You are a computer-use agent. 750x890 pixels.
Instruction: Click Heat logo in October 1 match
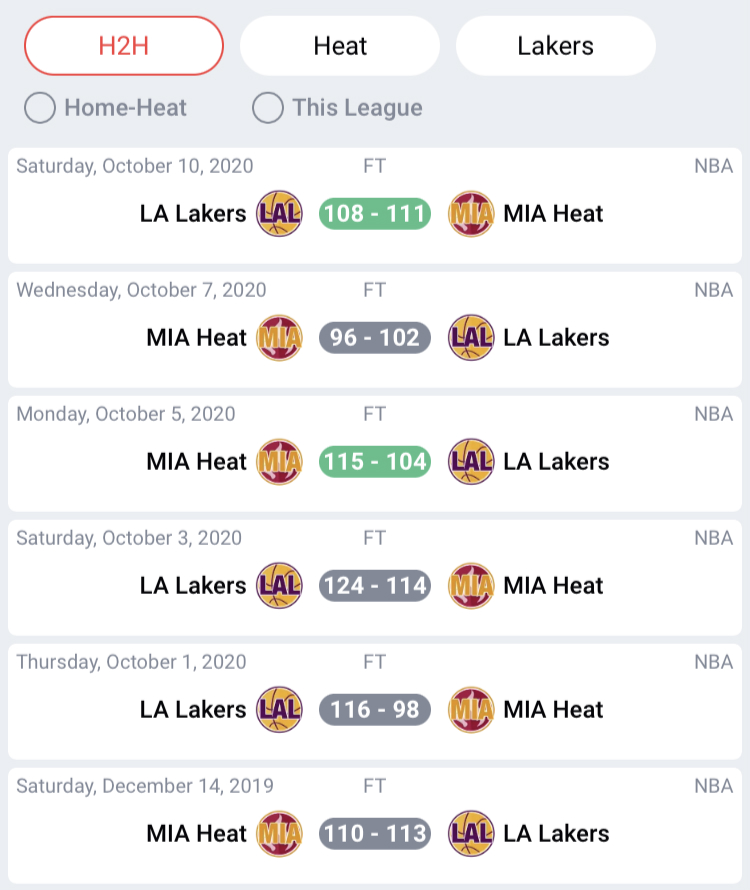[x=471, y=710]
